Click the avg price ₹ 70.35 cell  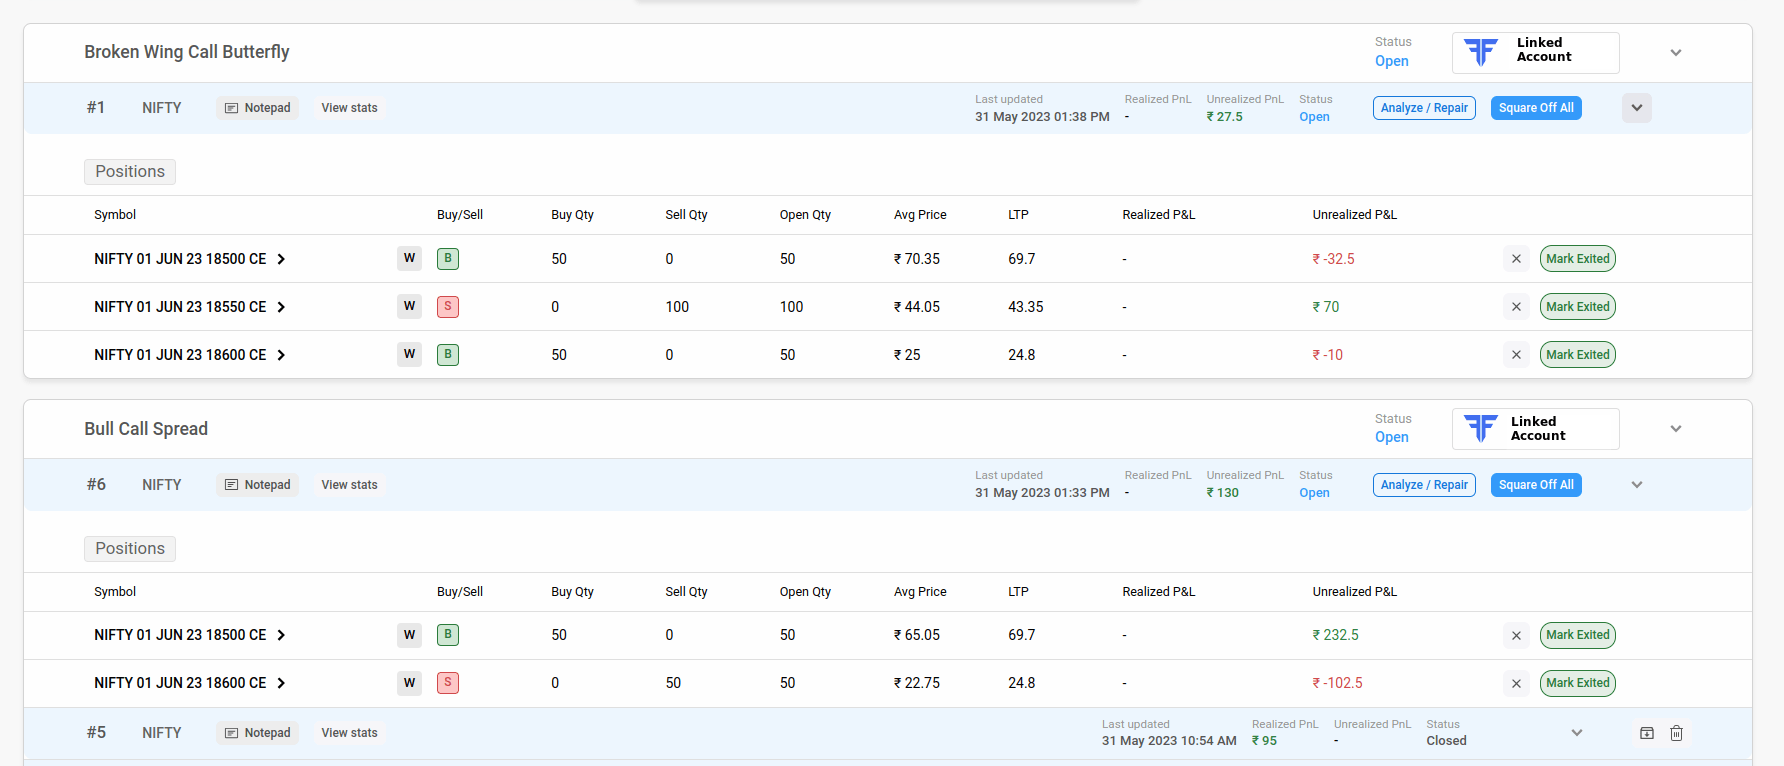(917, 259)
